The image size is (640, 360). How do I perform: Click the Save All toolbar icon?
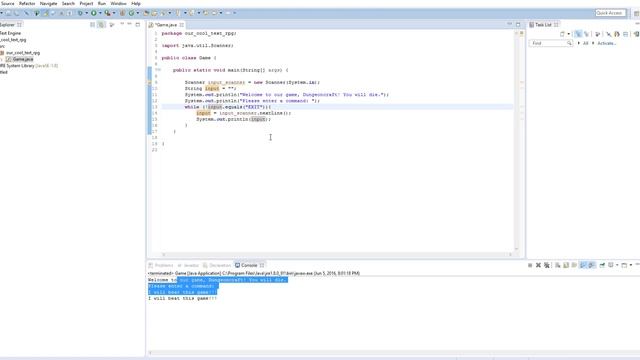[16, 13]
